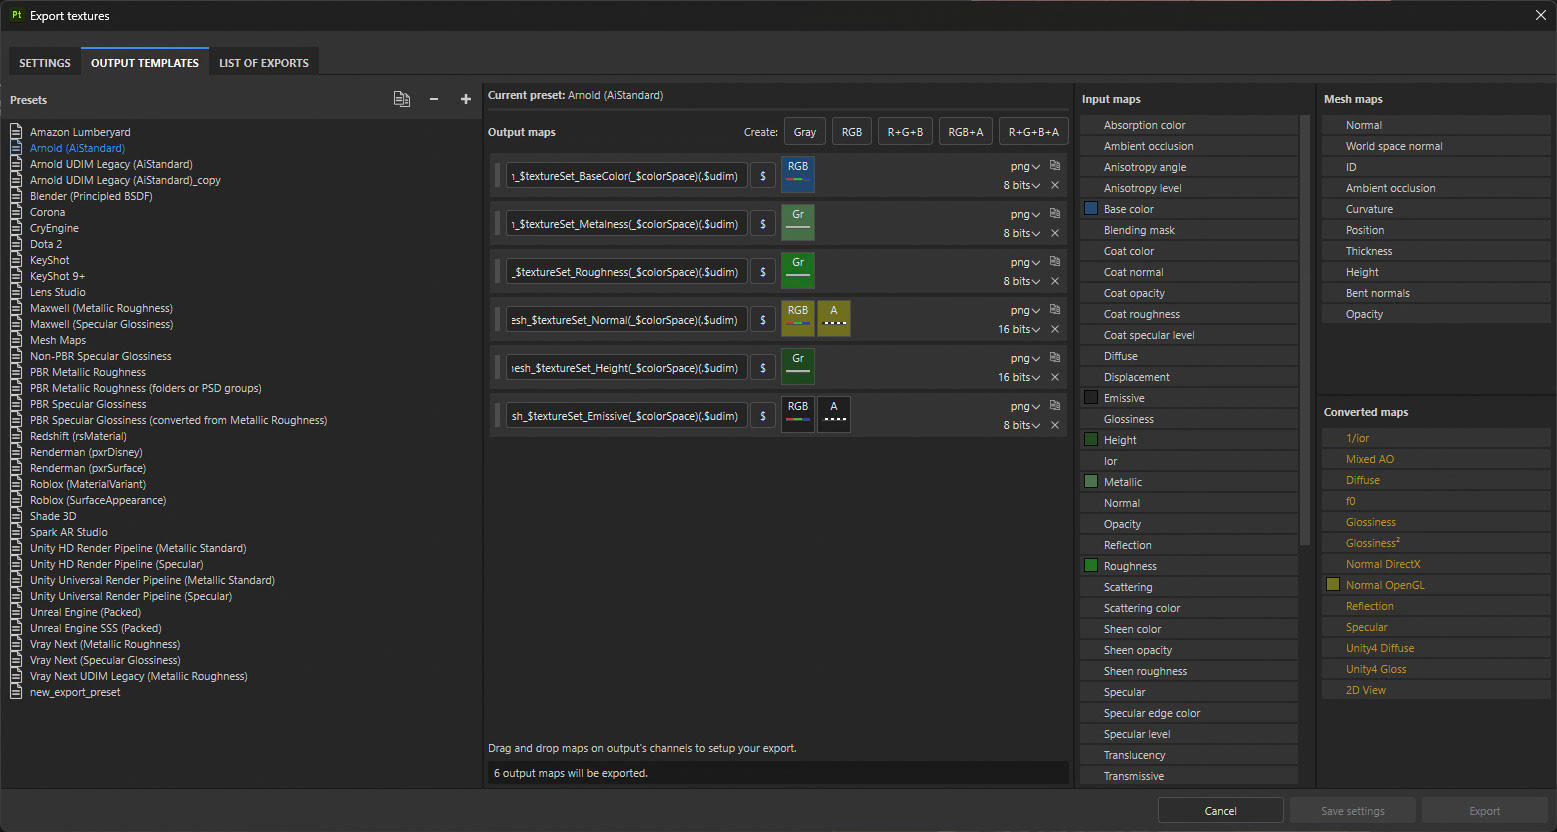
Task: Duplicate the selected preset using copy icon
Action: 402,99
